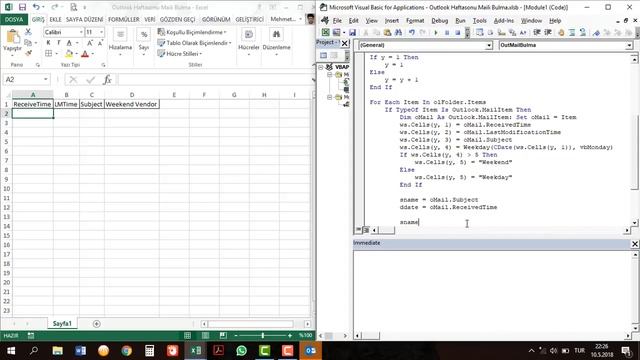The image size is (640, 360).
Task: Click the Indent icon in VBA Edit toolbar
Action: click(x=537, y=32)
